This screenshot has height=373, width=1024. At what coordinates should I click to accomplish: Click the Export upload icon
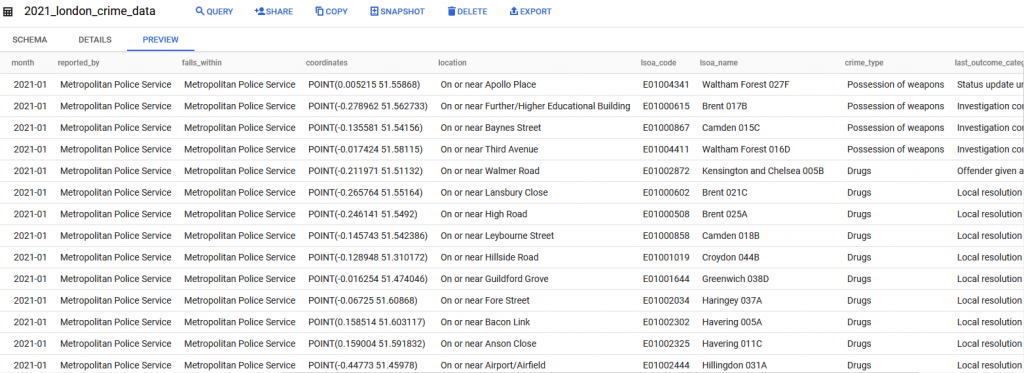[513, 11]
